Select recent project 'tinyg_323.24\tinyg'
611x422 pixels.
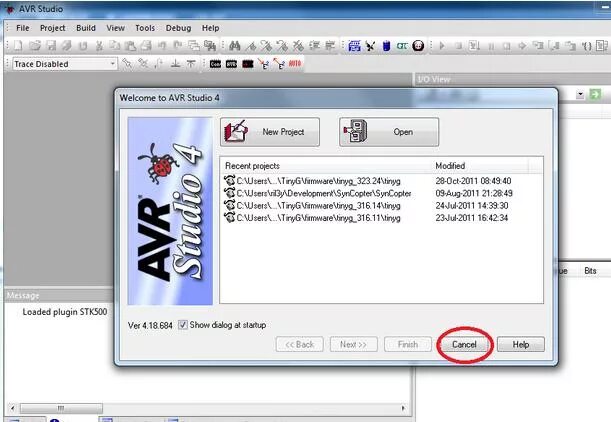coord(313,181)
